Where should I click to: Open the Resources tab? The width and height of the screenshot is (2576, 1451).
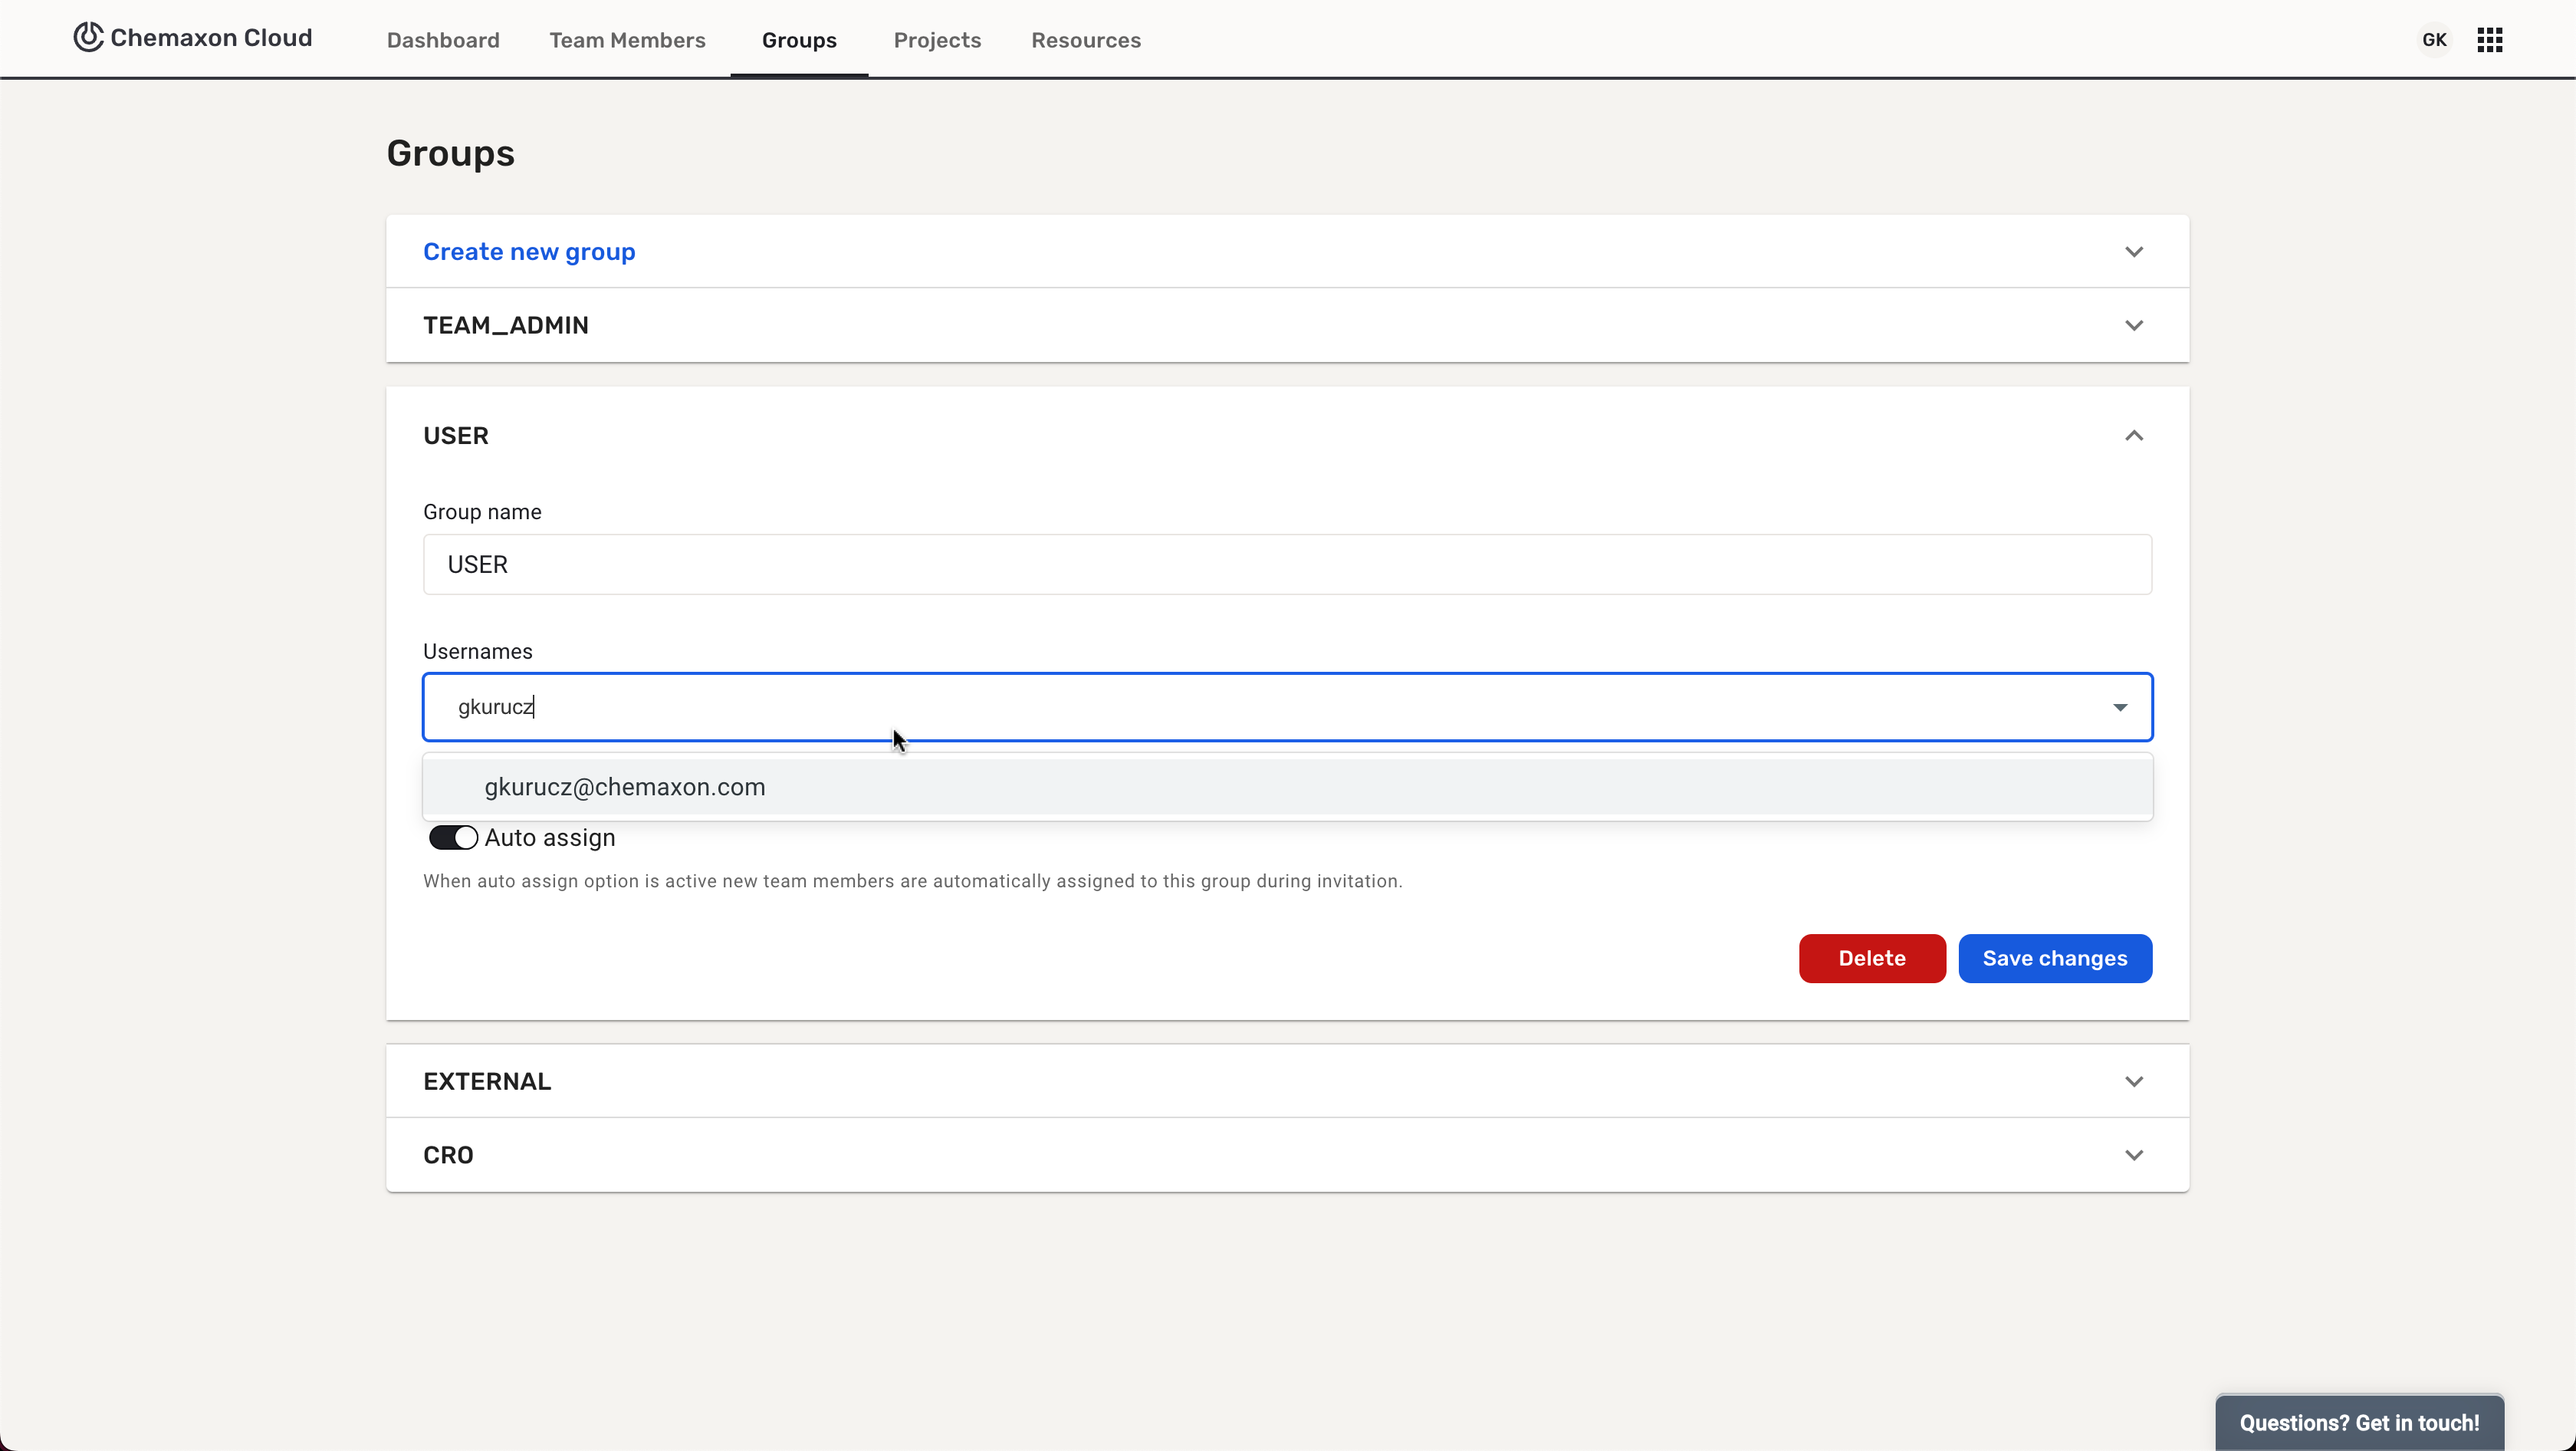1086,40
